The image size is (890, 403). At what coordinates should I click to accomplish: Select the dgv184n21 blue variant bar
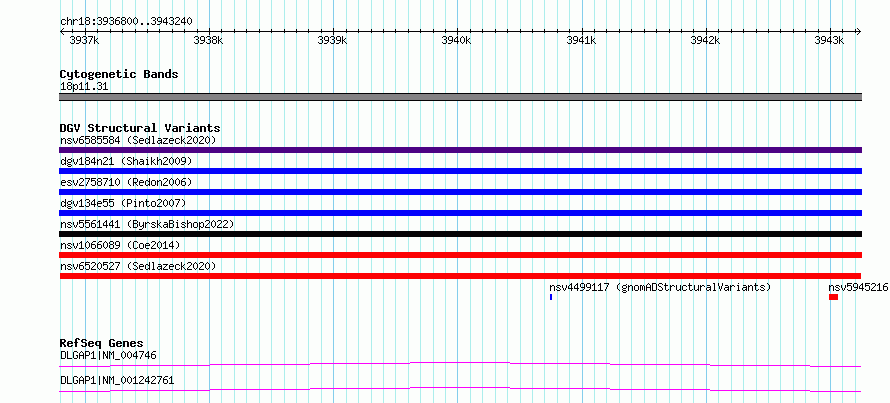pos(460,171)
